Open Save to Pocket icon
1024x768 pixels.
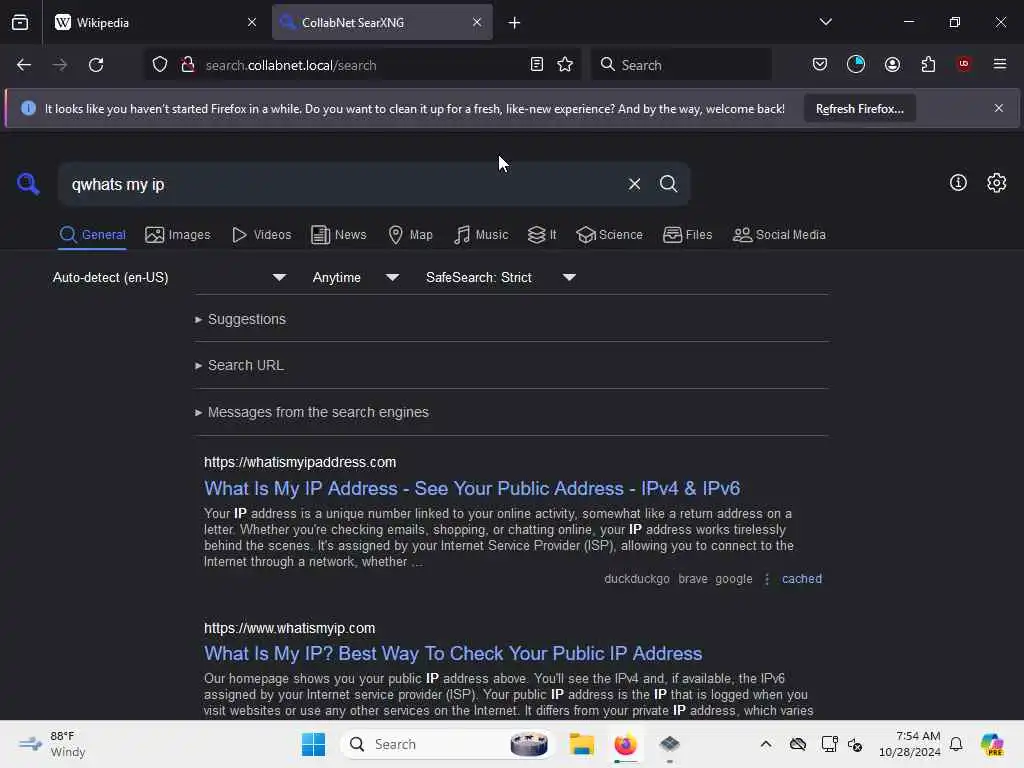point(820,65)
